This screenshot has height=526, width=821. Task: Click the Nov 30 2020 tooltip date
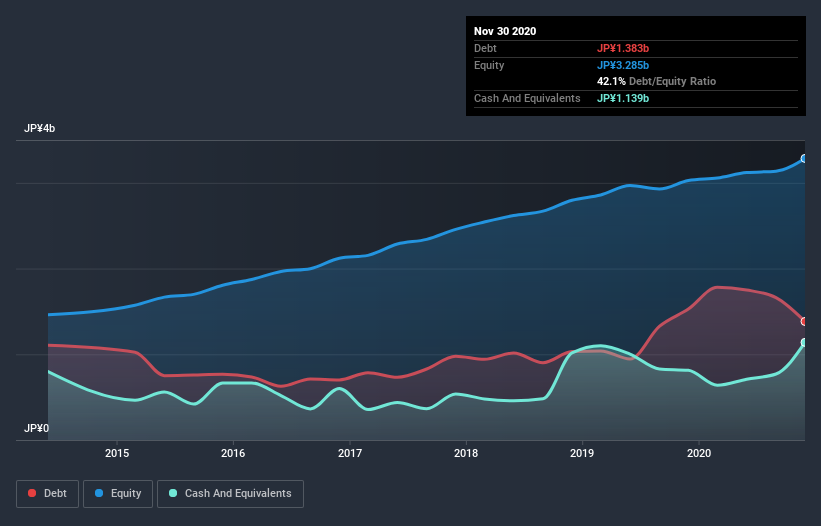point(505,31)
